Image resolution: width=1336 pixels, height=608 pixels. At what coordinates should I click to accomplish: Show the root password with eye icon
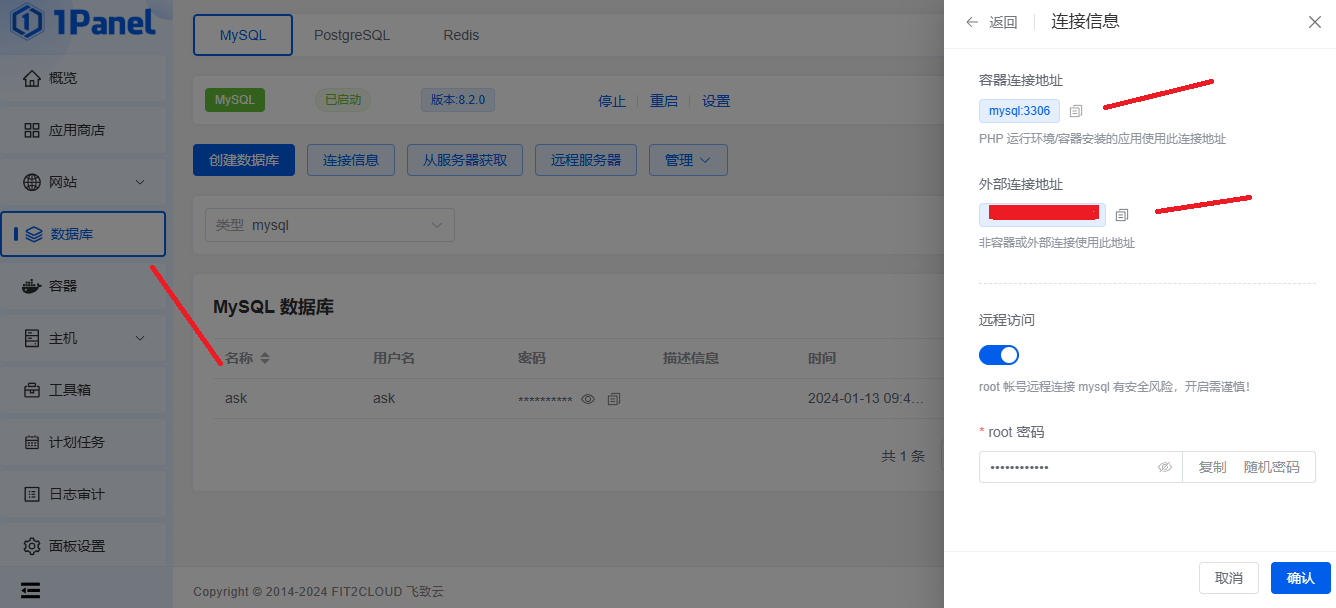click(1164, 467)
